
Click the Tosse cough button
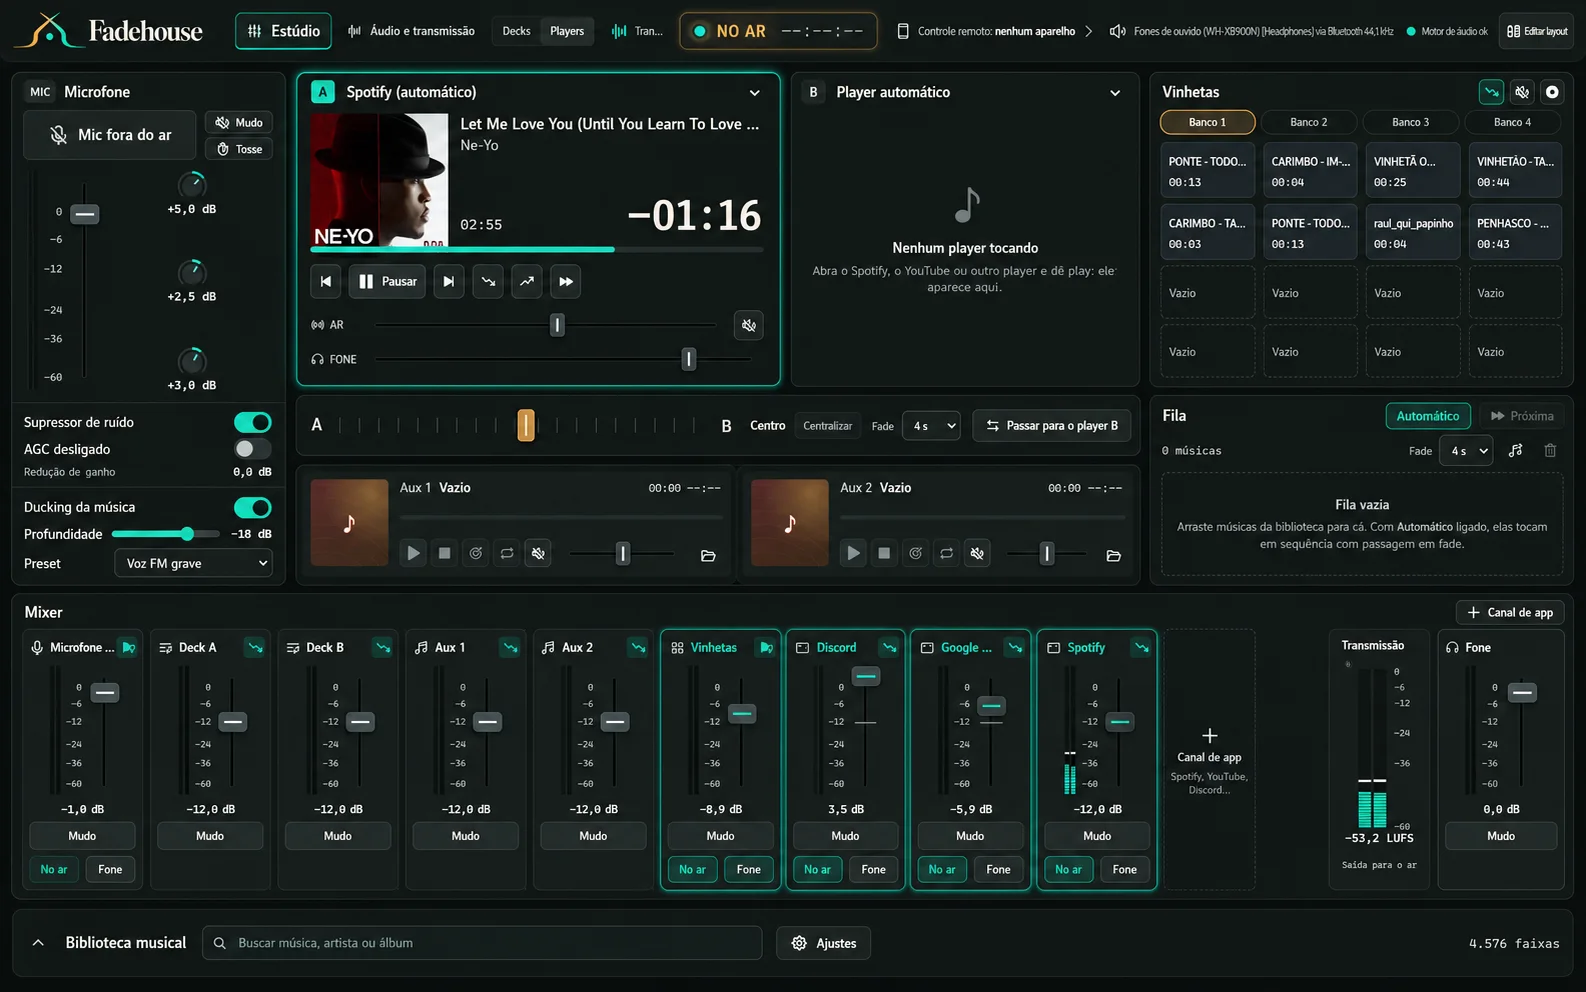pos(239,149)
